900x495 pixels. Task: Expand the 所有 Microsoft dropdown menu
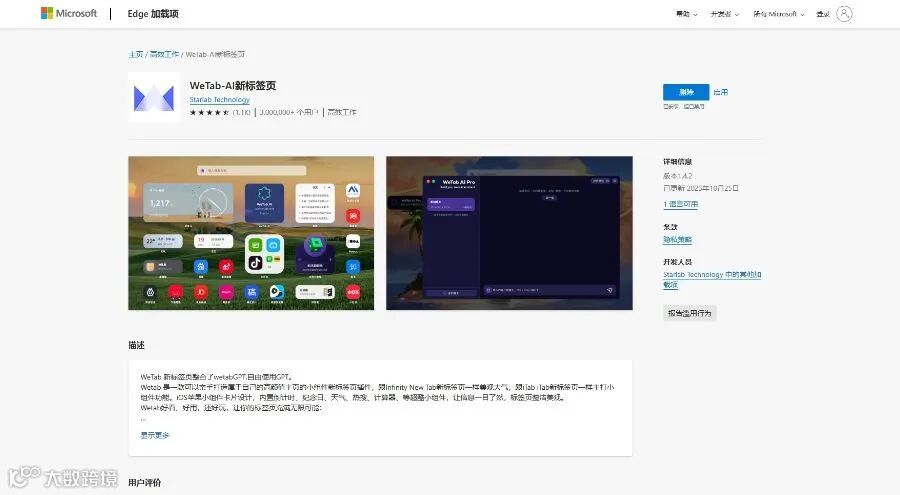tap(779, 14)
